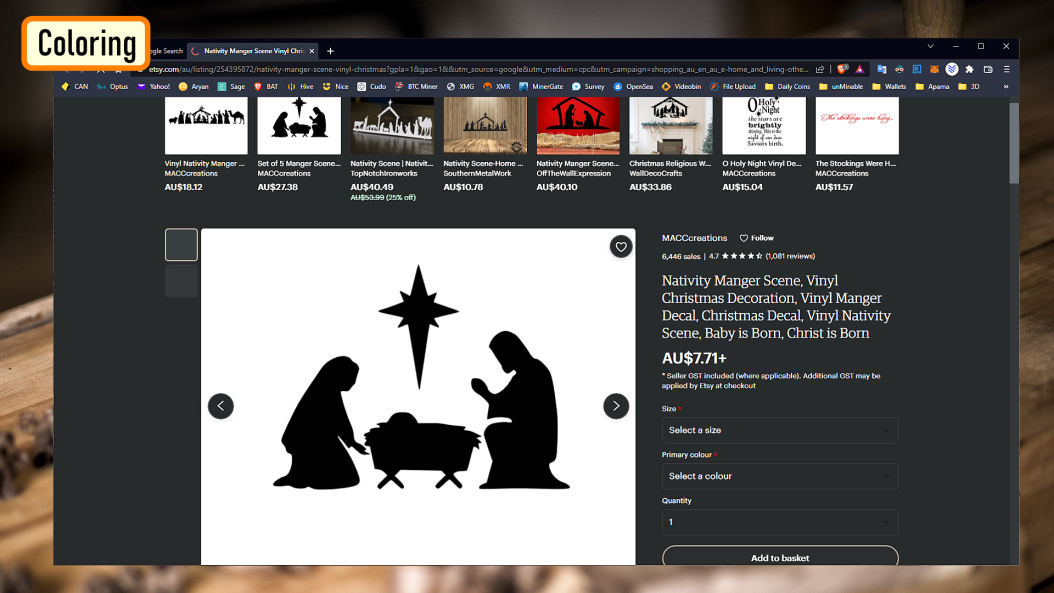Open O Holy Night Vinyl thumbnail
Viewport: 1054px width, 593px height.
coord(764,125)
